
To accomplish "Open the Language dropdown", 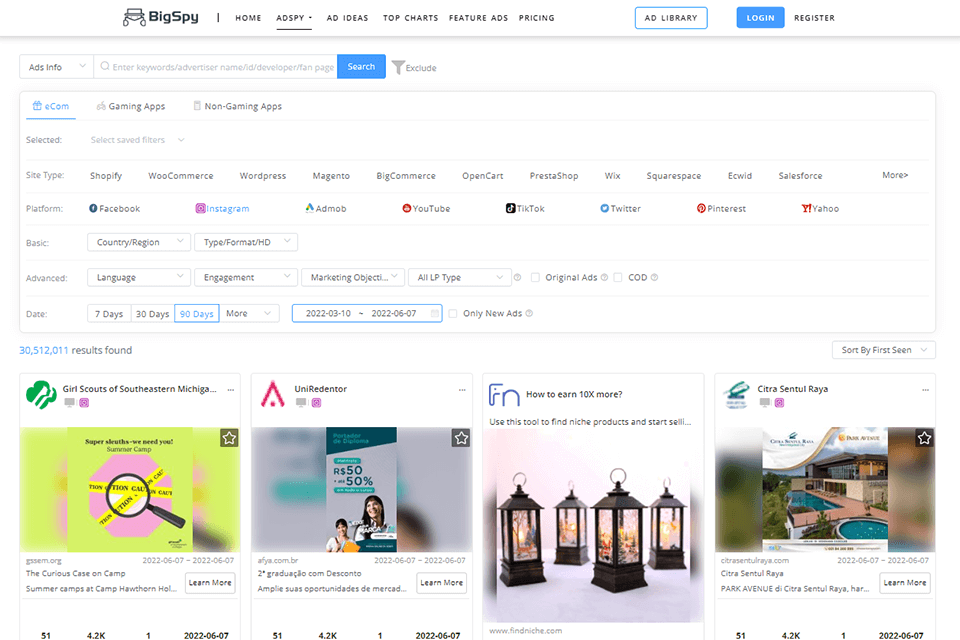I will [x=139, y=277].
